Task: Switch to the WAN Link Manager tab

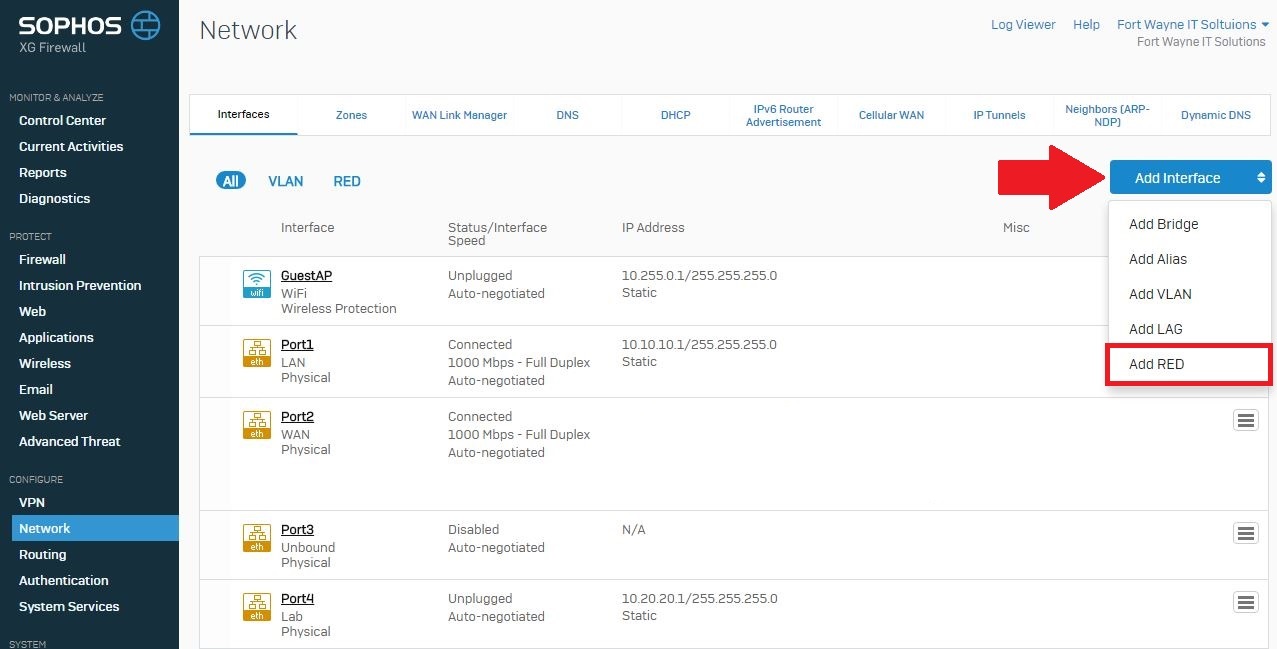Action: click(x=459, y=115)
